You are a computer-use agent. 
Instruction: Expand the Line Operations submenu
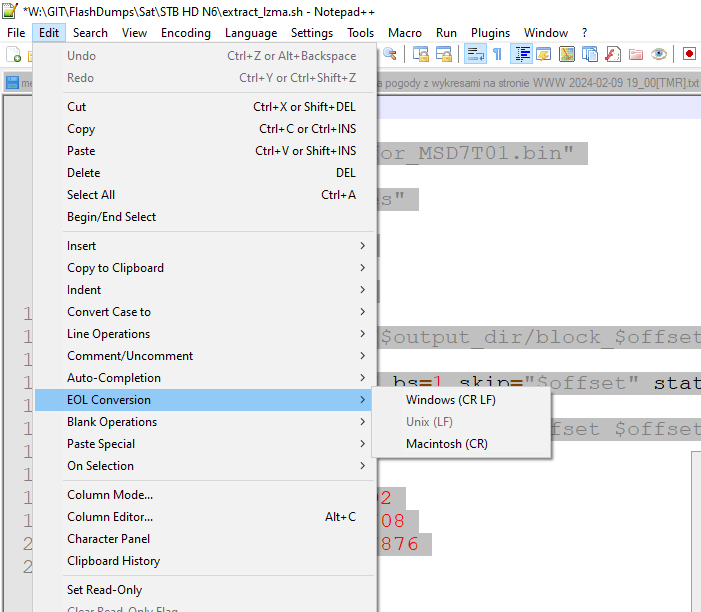(x=205, y=334)
